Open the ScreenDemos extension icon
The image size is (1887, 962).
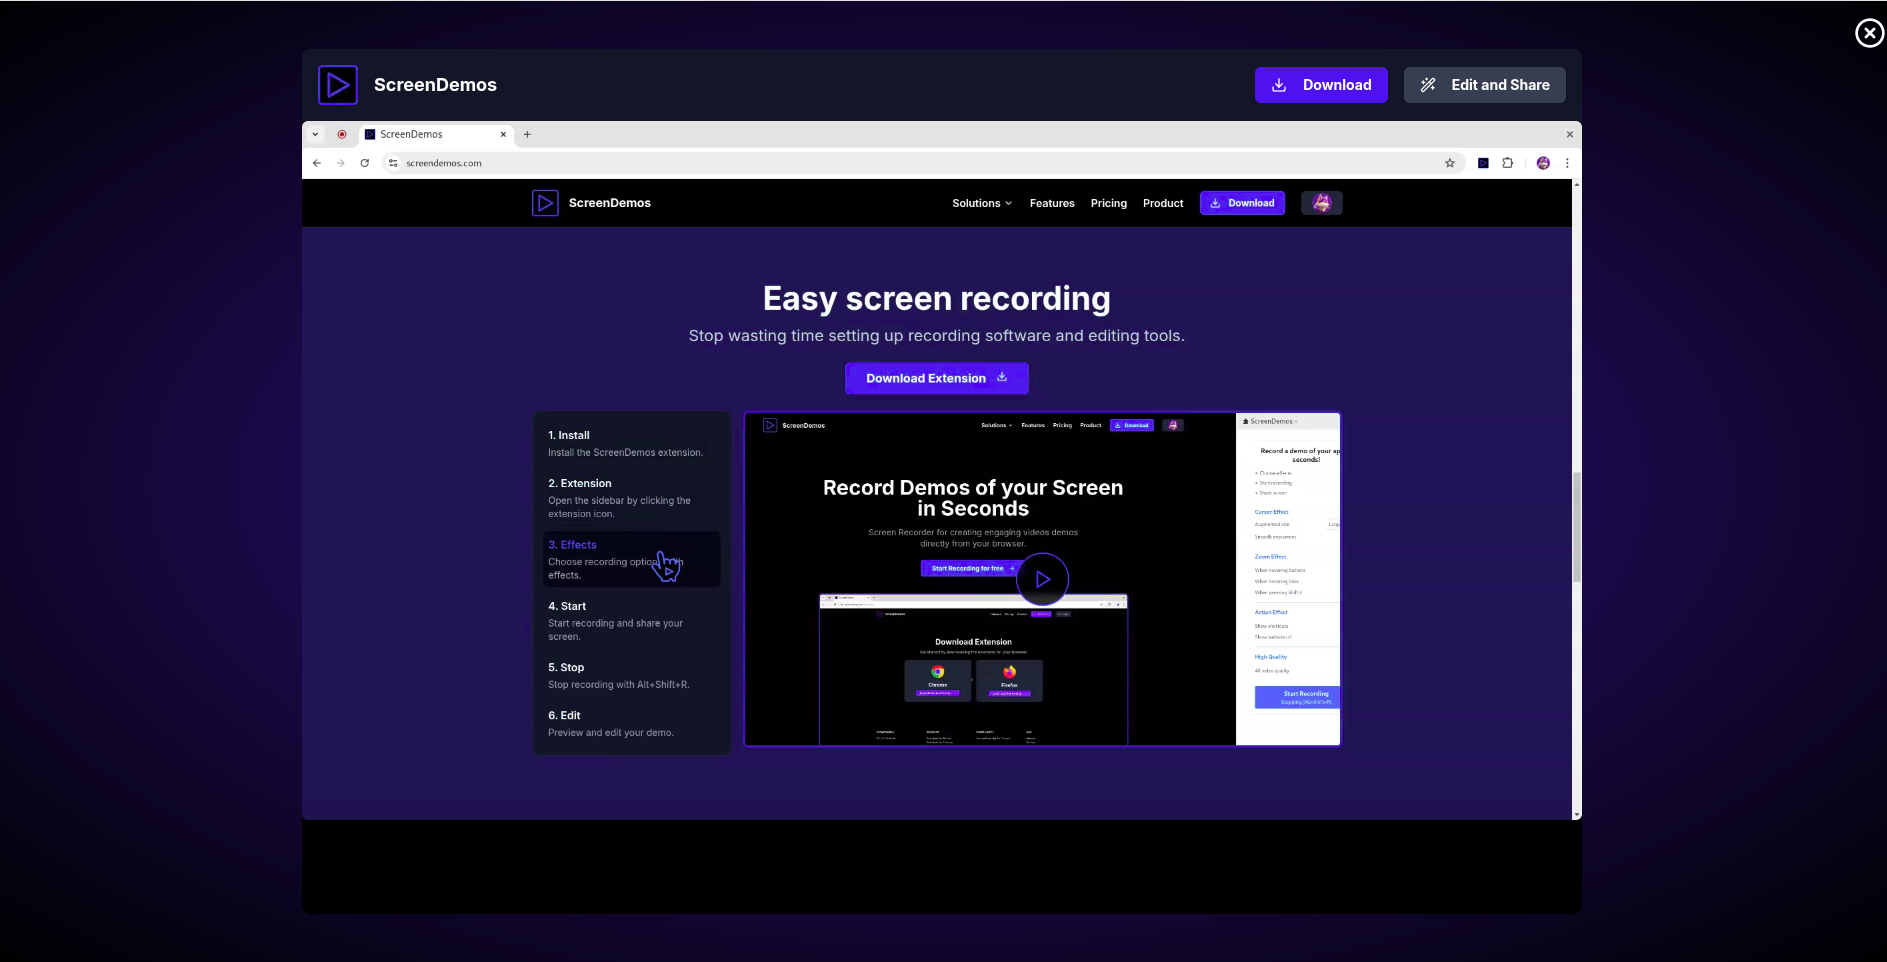(1483, 163)
